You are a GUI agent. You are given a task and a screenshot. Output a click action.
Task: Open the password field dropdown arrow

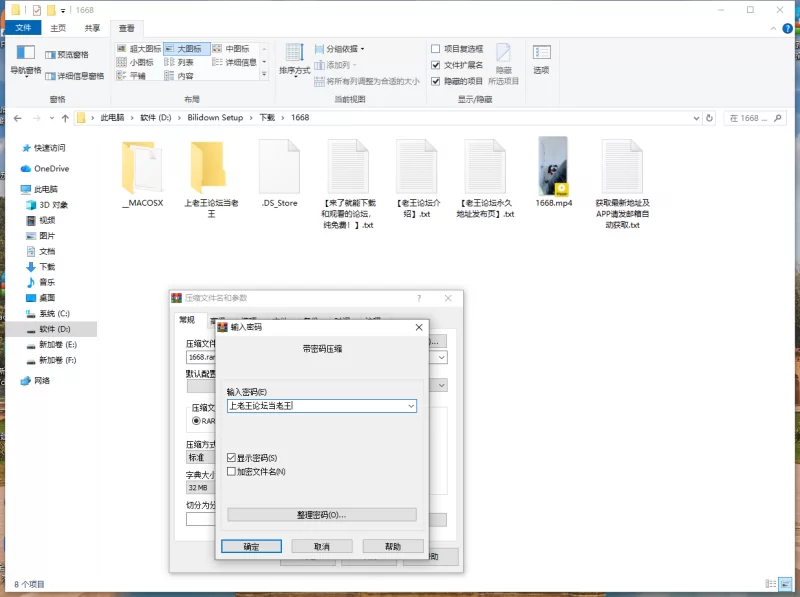(x=410, y=406)
